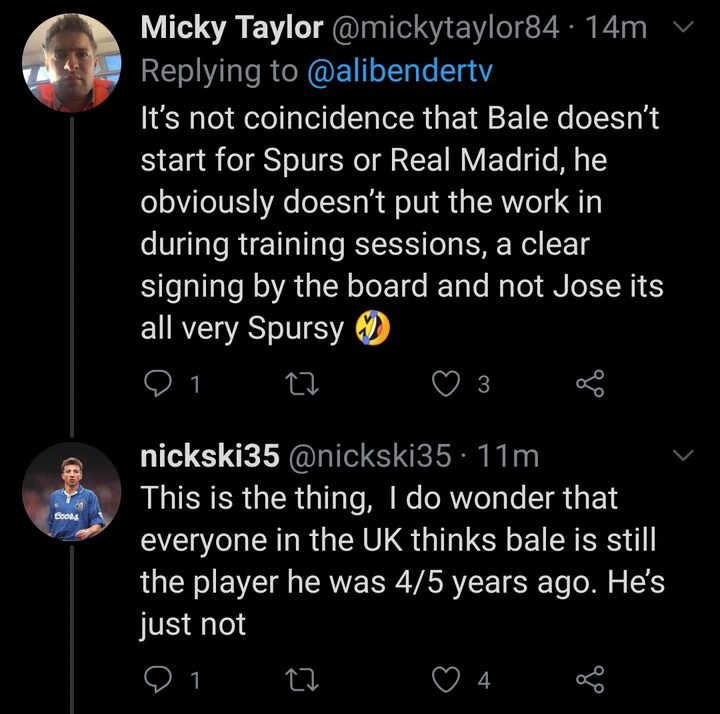Retweet Micky Taylor's tweet about Bale
Viewport: 720px width, 714px height.
[x=302, y=383]
